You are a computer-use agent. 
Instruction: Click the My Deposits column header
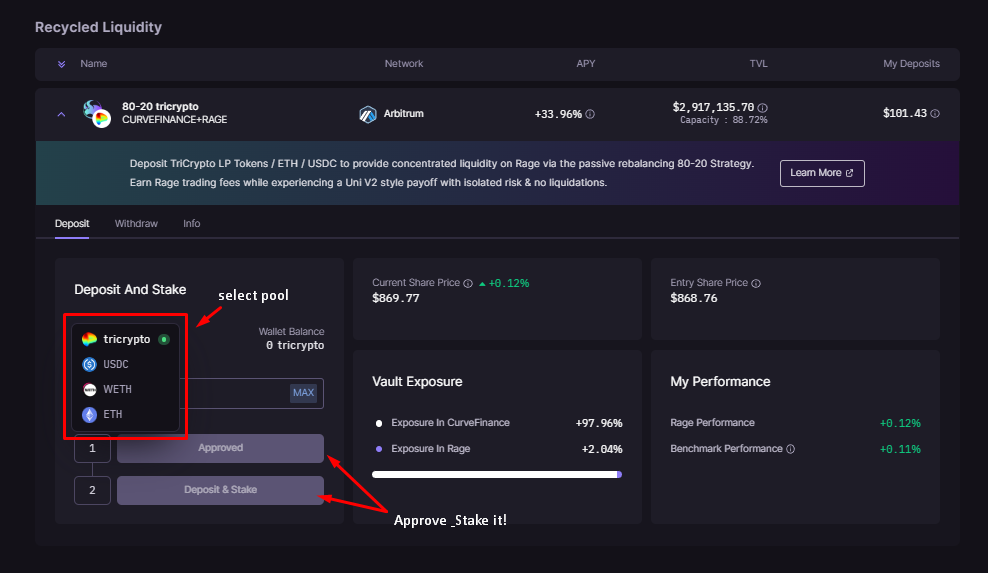point(911,64)
